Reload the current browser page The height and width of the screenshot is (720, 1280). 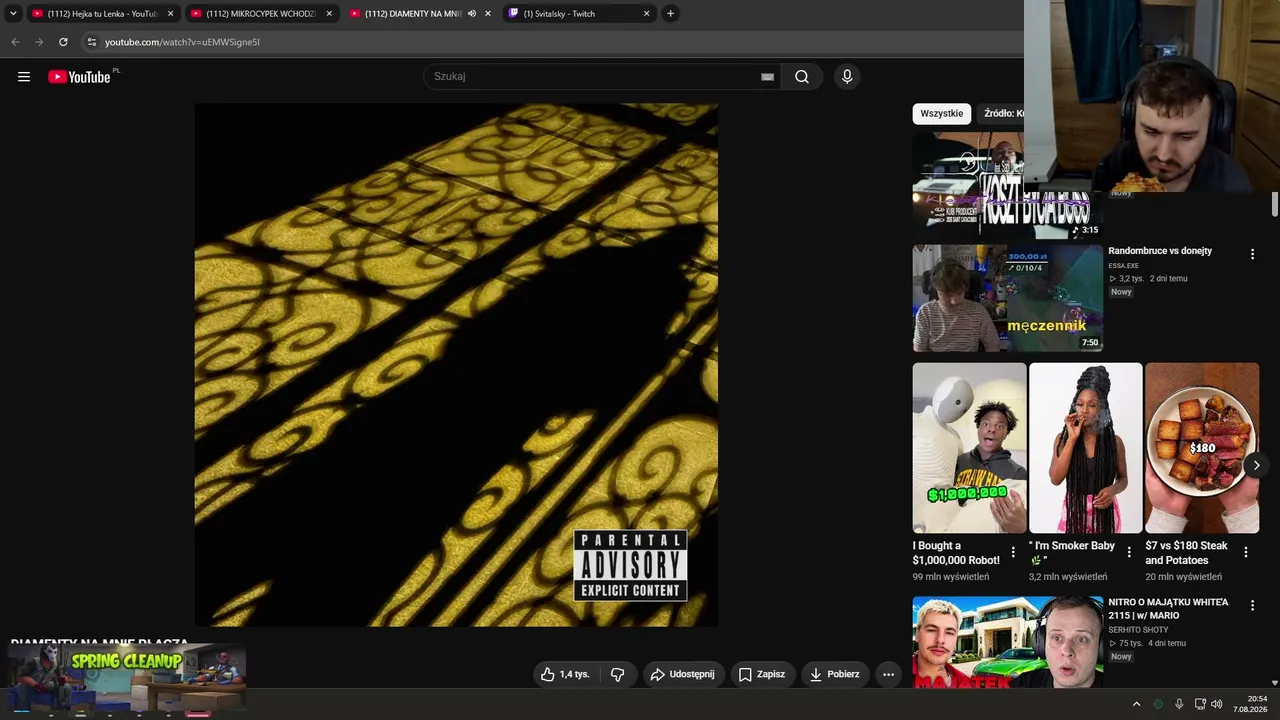pyautogui.click(x=63, y=42)
